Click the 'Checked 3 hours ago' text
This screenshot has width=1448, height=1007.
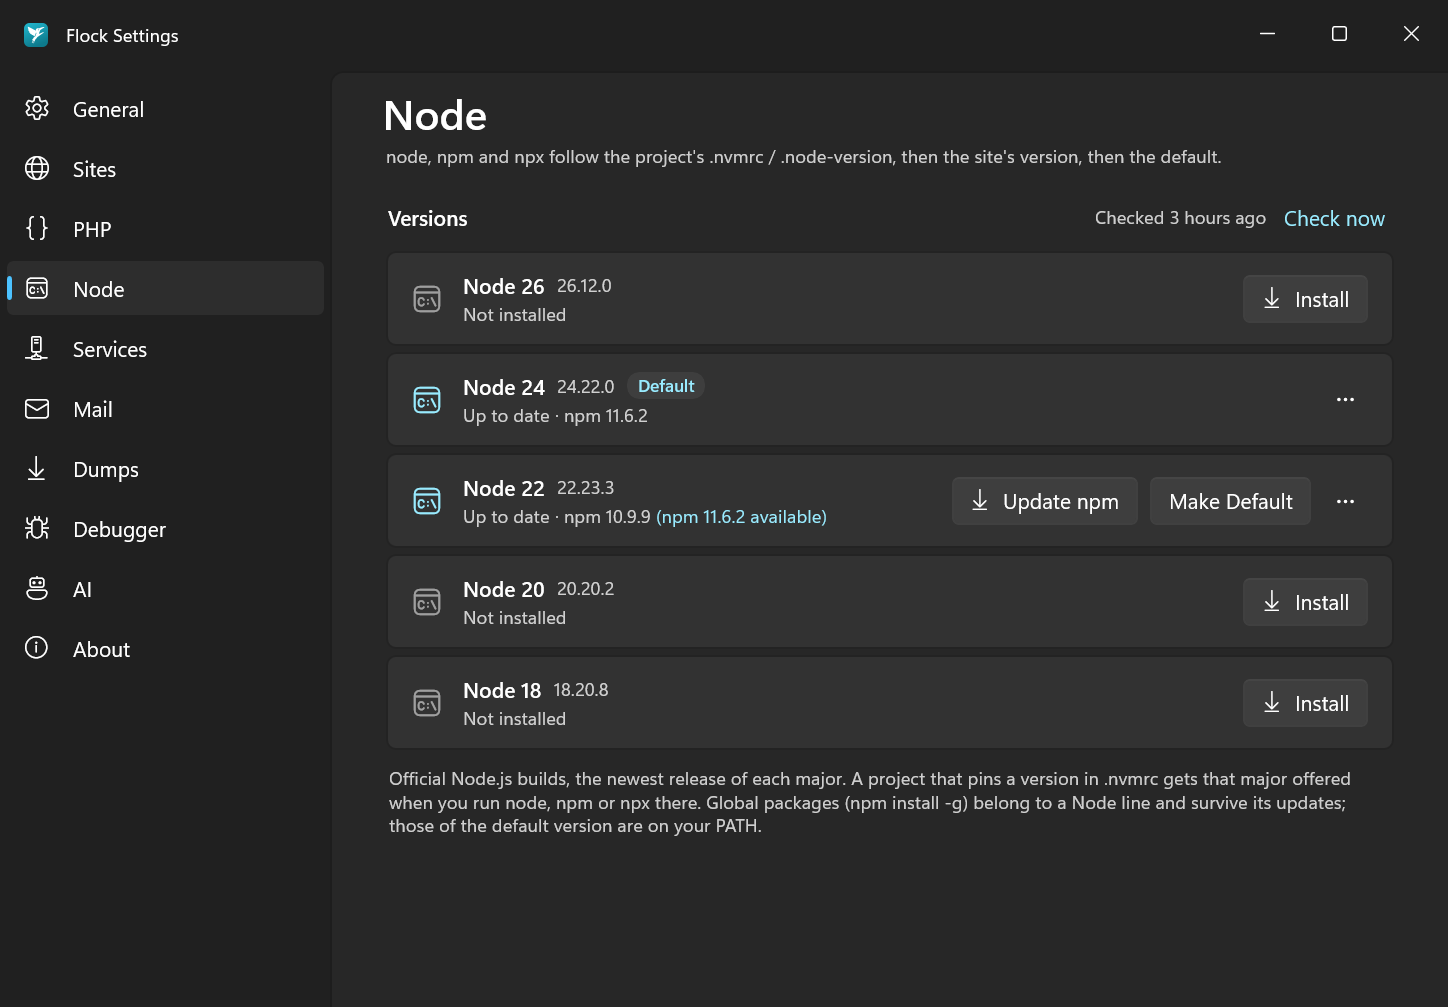coord(1180,218)
